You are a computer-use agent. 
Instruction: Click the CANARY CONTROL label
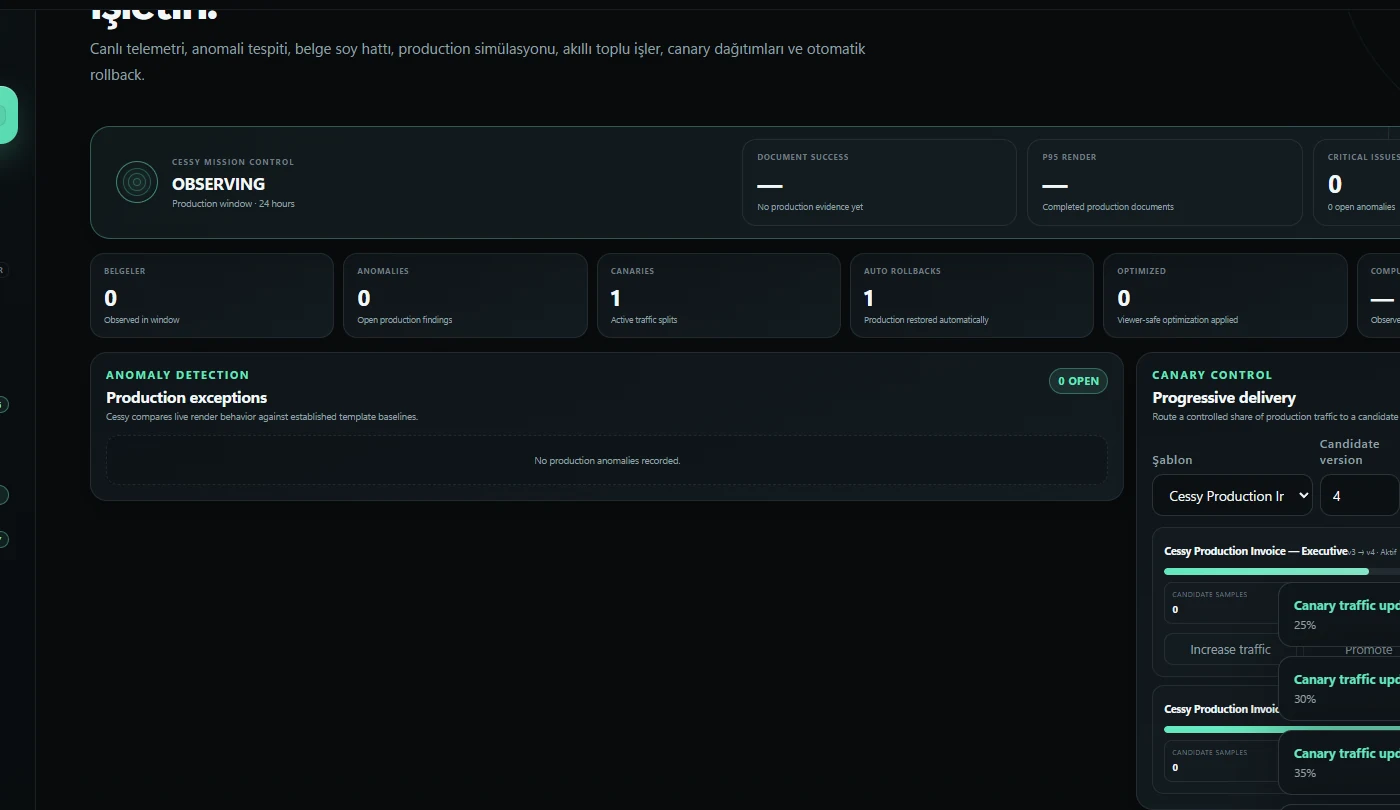coord(1212,375)
